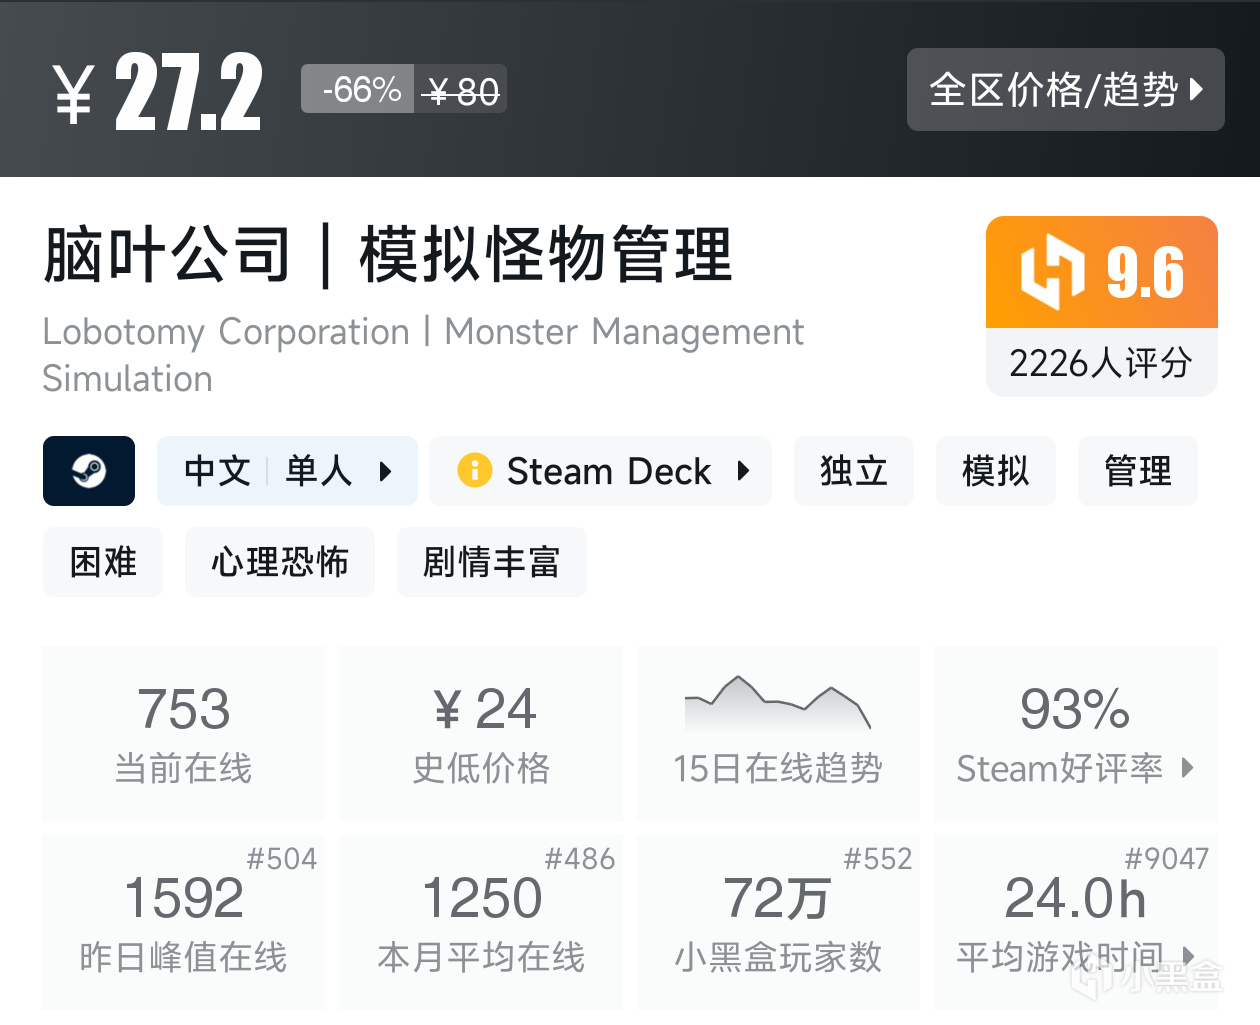Expand the Steam好评率 details arrow

(x=1188, y=768)
